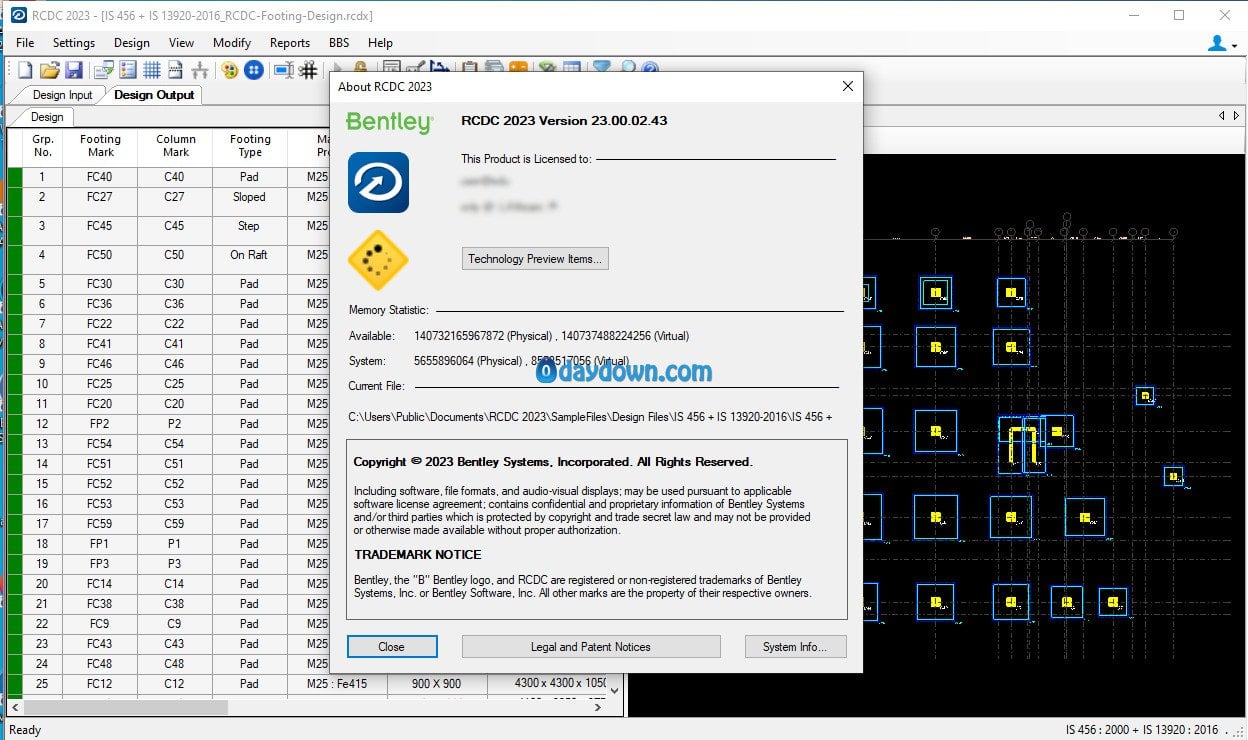Click the 900 X 900 cell
Image resolution: width=1248 pixels, height=740 pixels.
437,684
